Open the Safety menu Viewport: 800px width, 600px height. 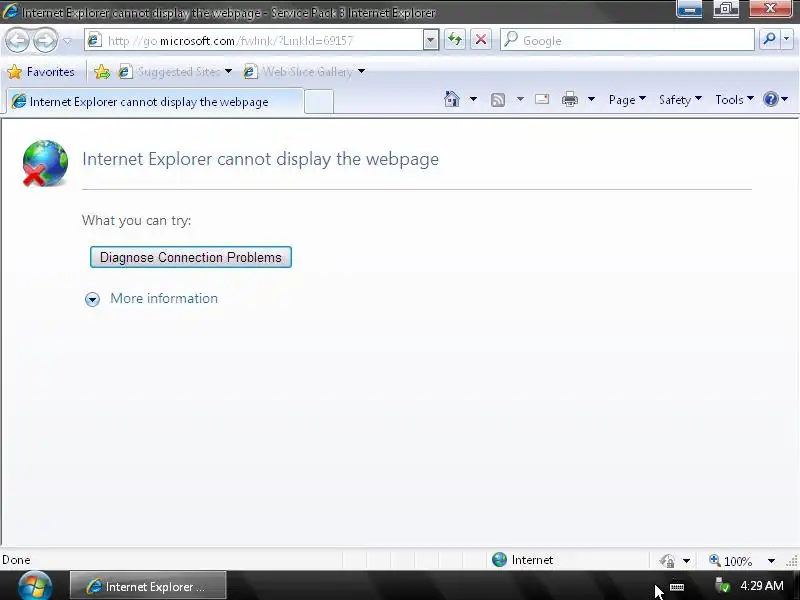coord(680,99)
